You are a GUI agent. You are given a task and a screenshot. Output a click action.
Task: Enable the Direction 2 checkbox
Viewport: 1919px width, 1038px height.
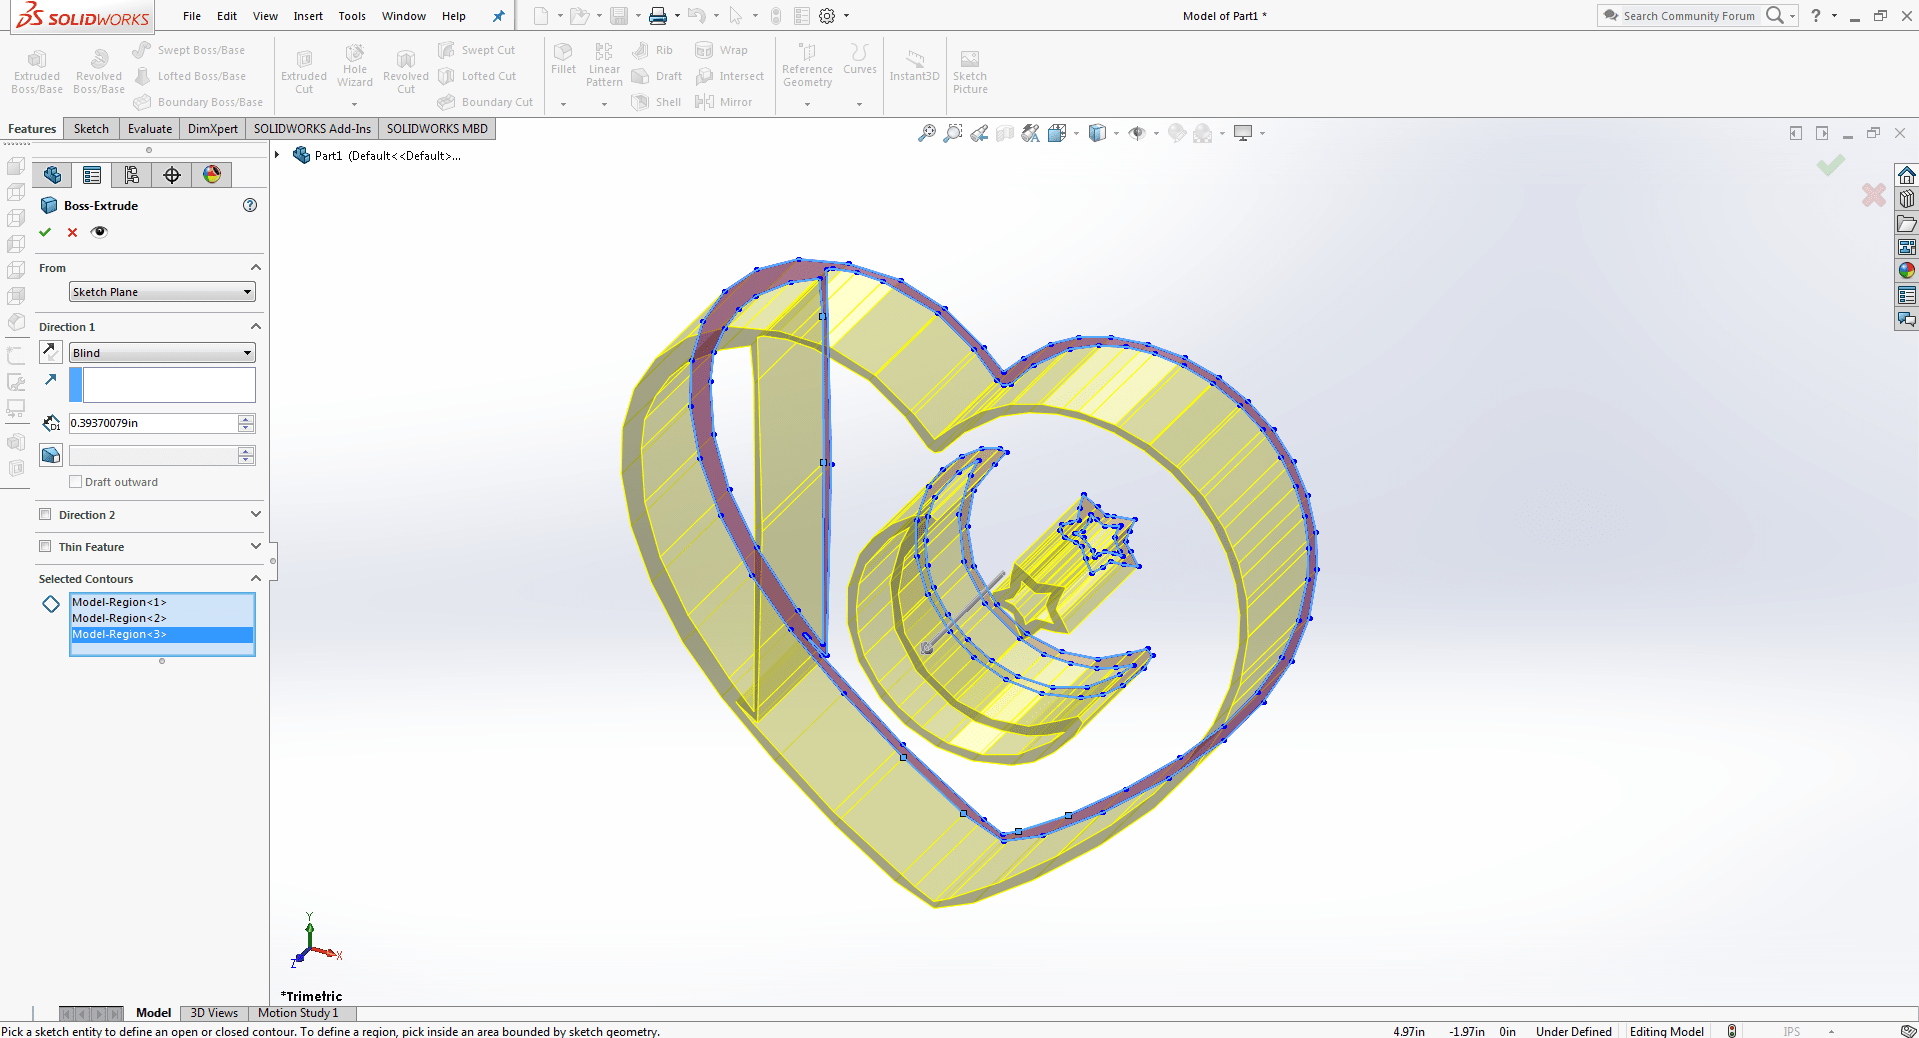(45, 515)
